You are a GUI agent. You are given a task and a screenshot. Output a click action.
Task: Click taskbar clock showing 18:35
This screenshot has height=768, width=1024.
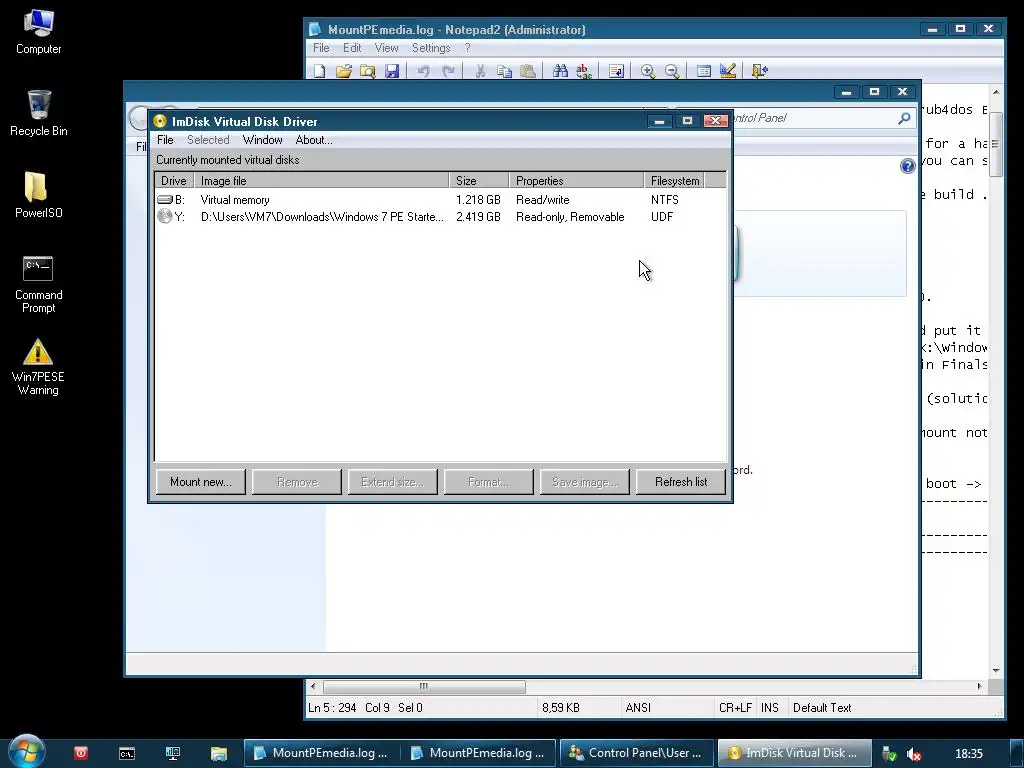[x=968, y=754]
